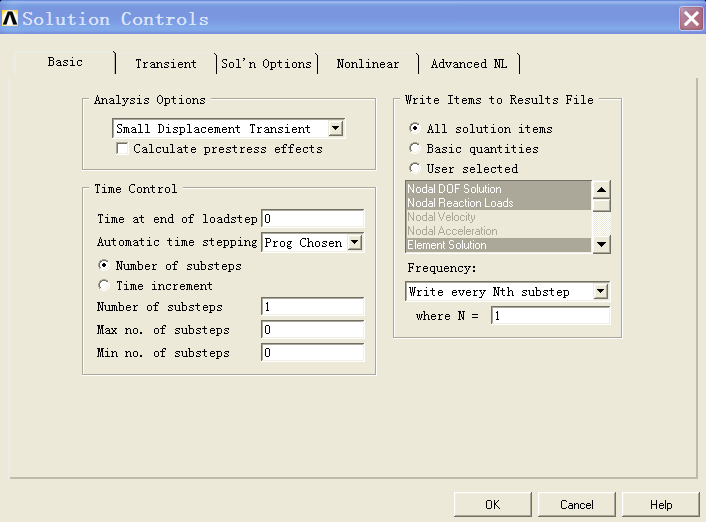Expand Automatic time stepping dropdown
The width and height of the screenshot is (706, 522).
click(x=354, y=243)
